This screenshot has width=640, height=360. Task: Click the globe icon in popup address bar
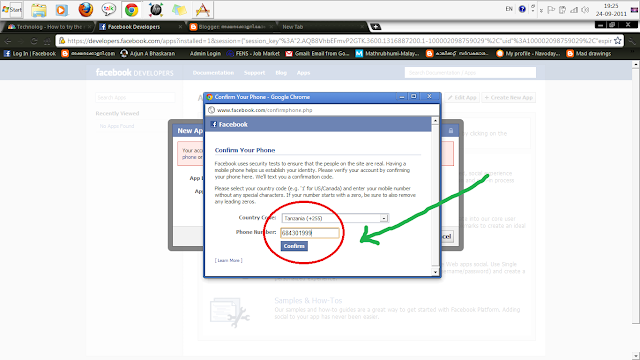click(x=211, y=110)
